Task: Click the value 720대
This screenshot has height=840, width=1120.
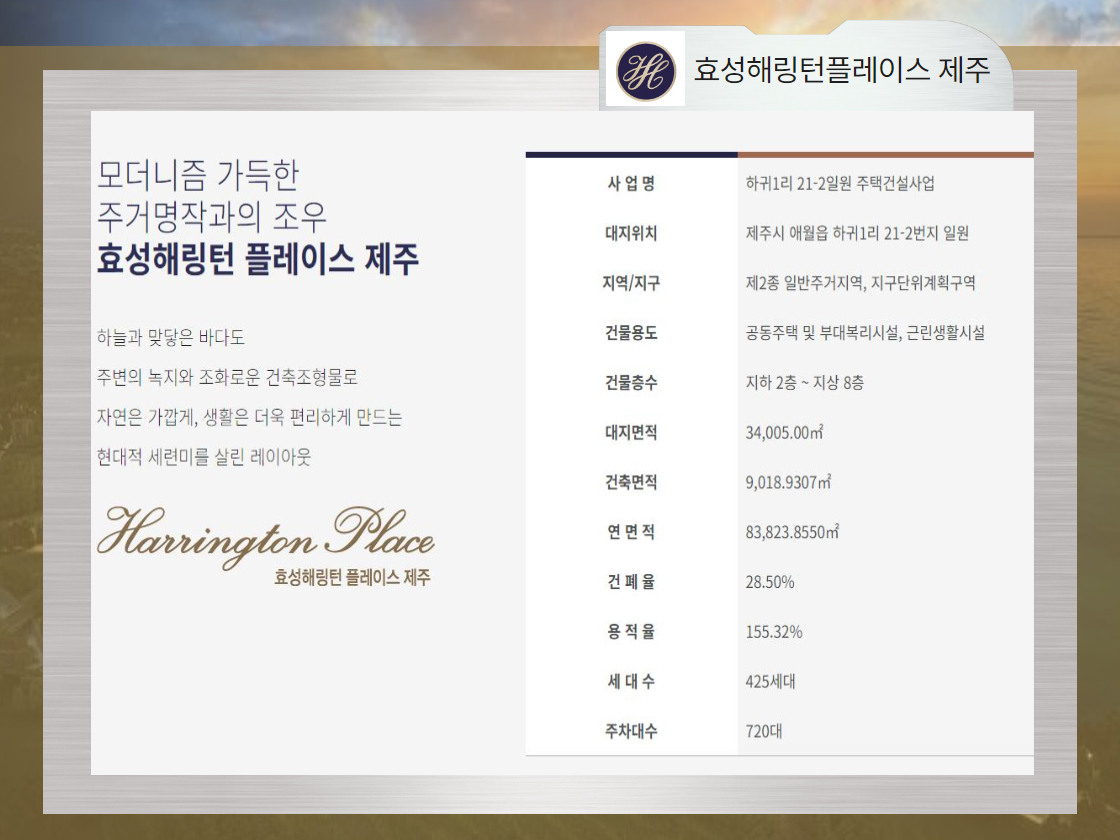Action: pos(764,731)
